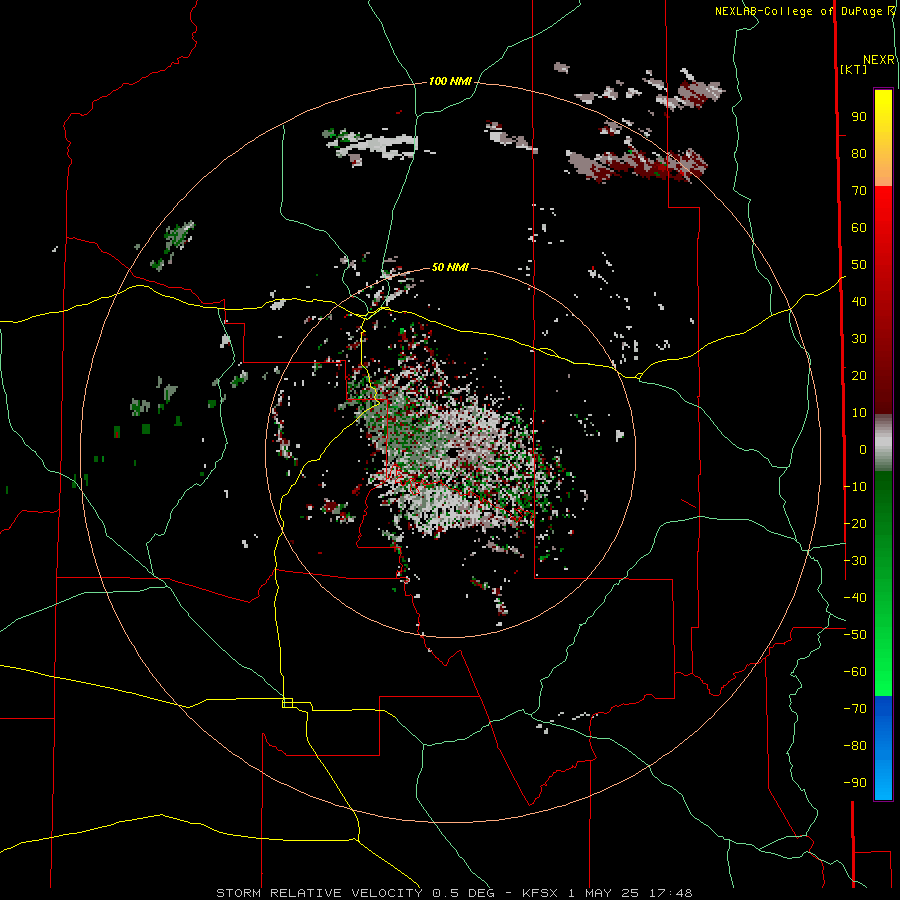This screenshot has width=900, height=900.
Task: Select the -80 value on the velocity scale
Action: [x=855, y=746]
